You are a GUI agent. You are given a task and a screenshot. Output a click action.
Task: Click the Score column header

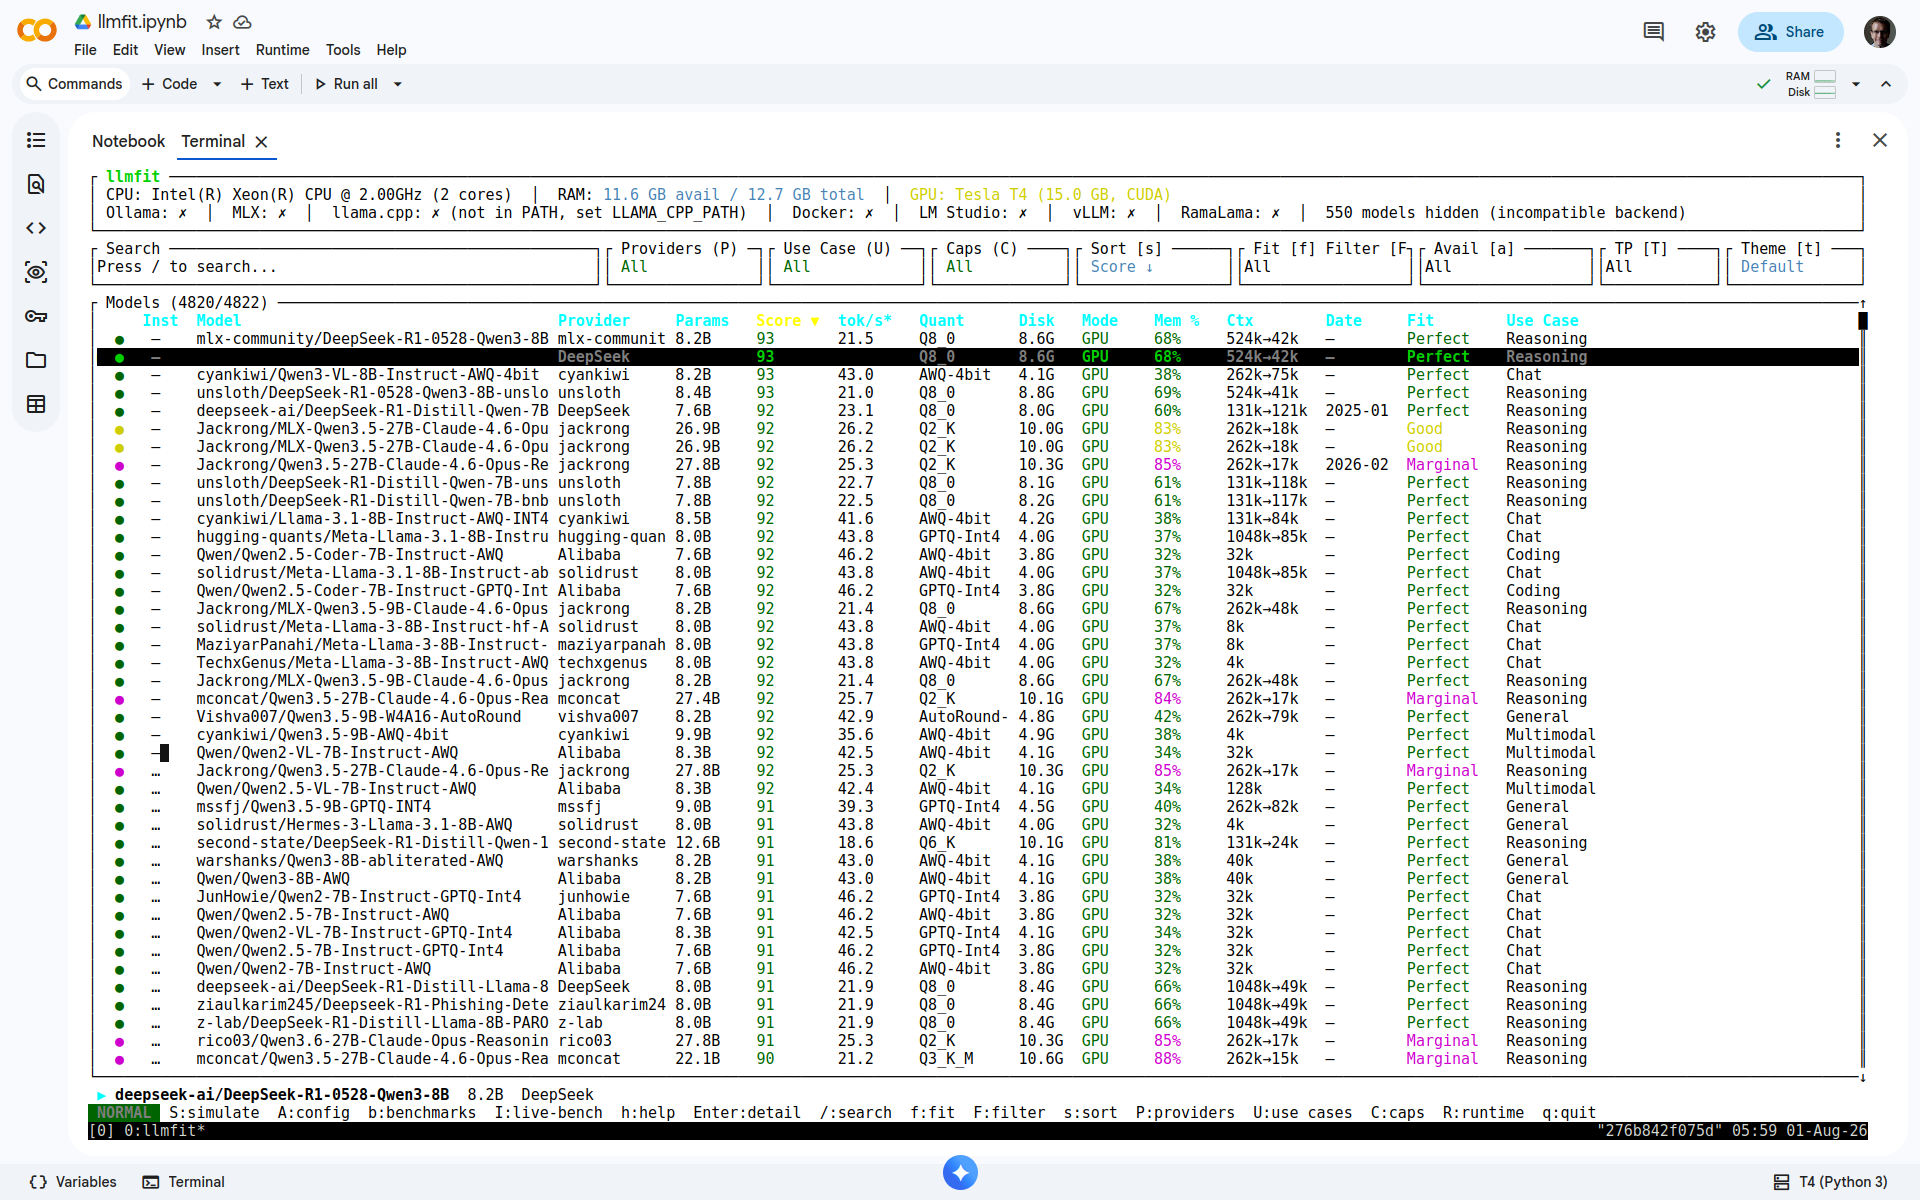[x=787, y=321]
